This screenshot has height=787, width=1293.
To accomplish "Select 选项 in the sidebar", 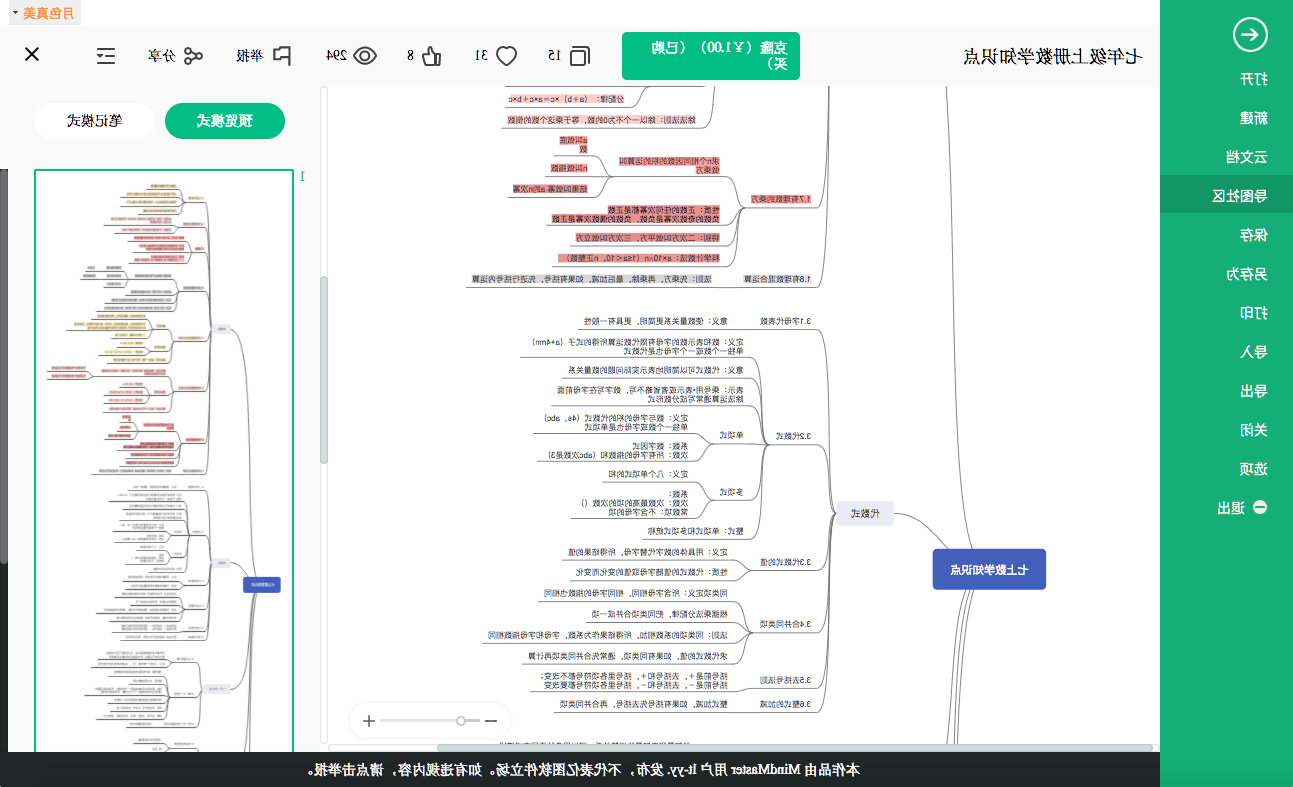I will [x=1254, y=469].
